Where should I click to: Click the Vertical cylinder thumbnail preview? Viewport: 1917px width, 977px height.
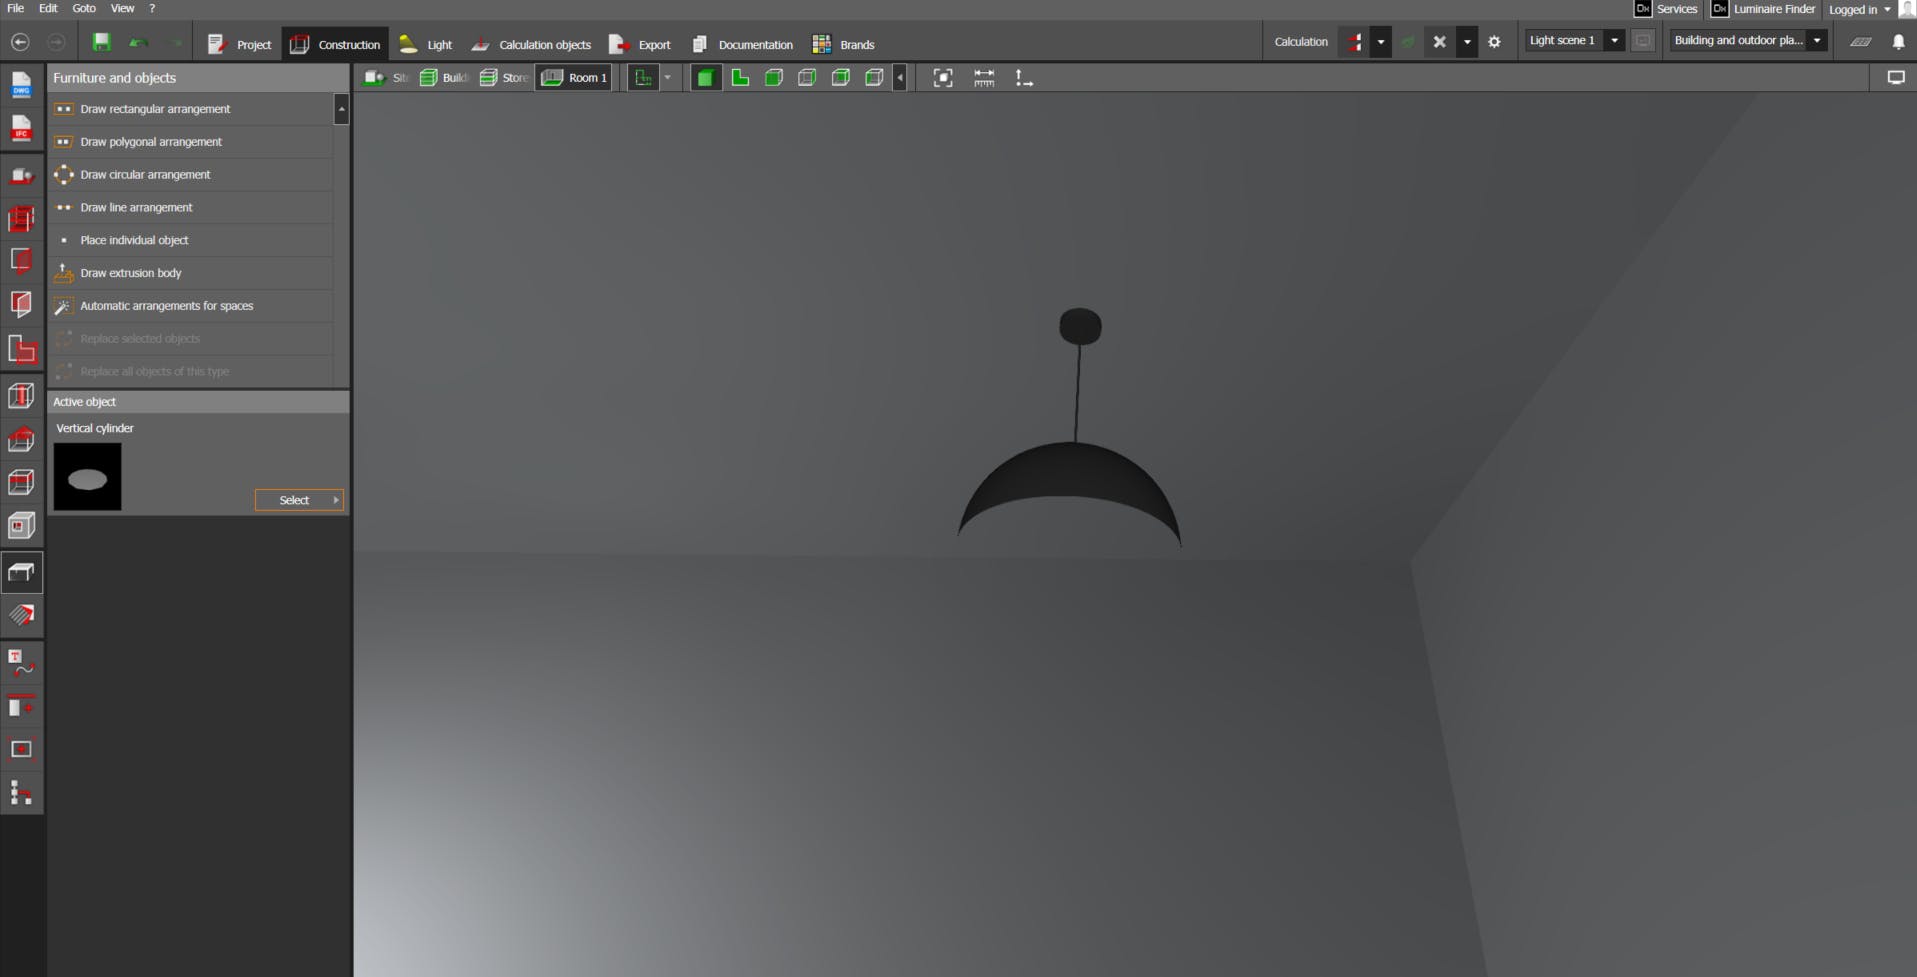[x=87, y=477]
